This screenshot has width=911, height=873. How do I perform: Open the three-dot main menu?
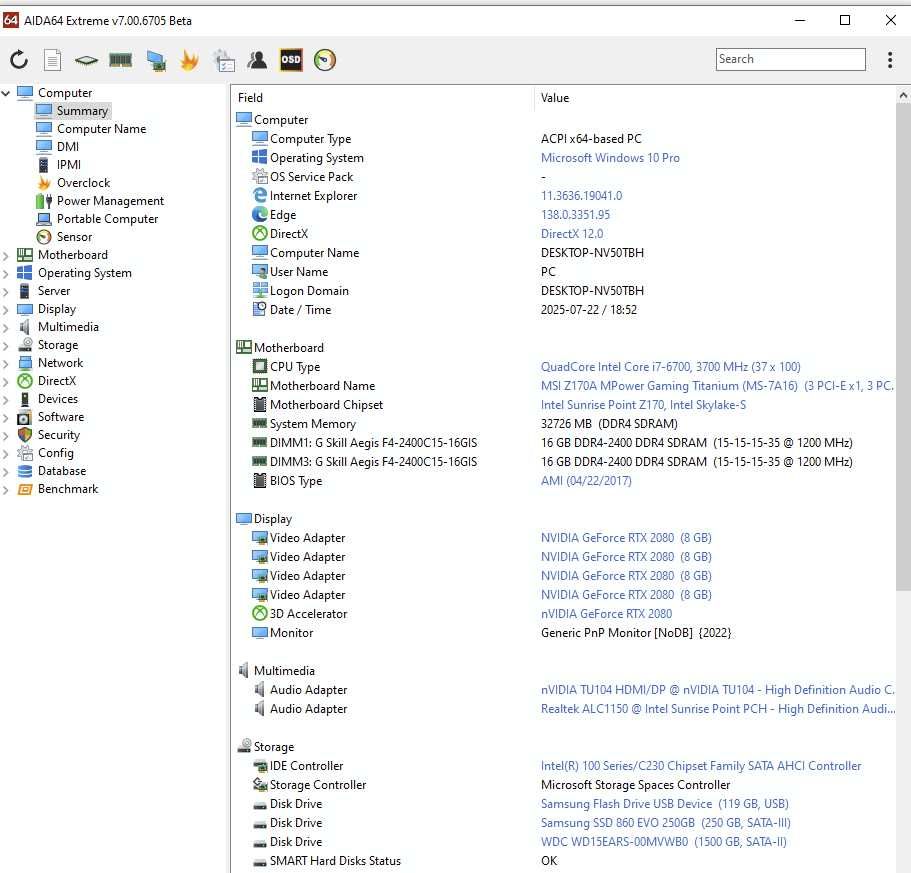pyautogui.click(x=890, y=59)
